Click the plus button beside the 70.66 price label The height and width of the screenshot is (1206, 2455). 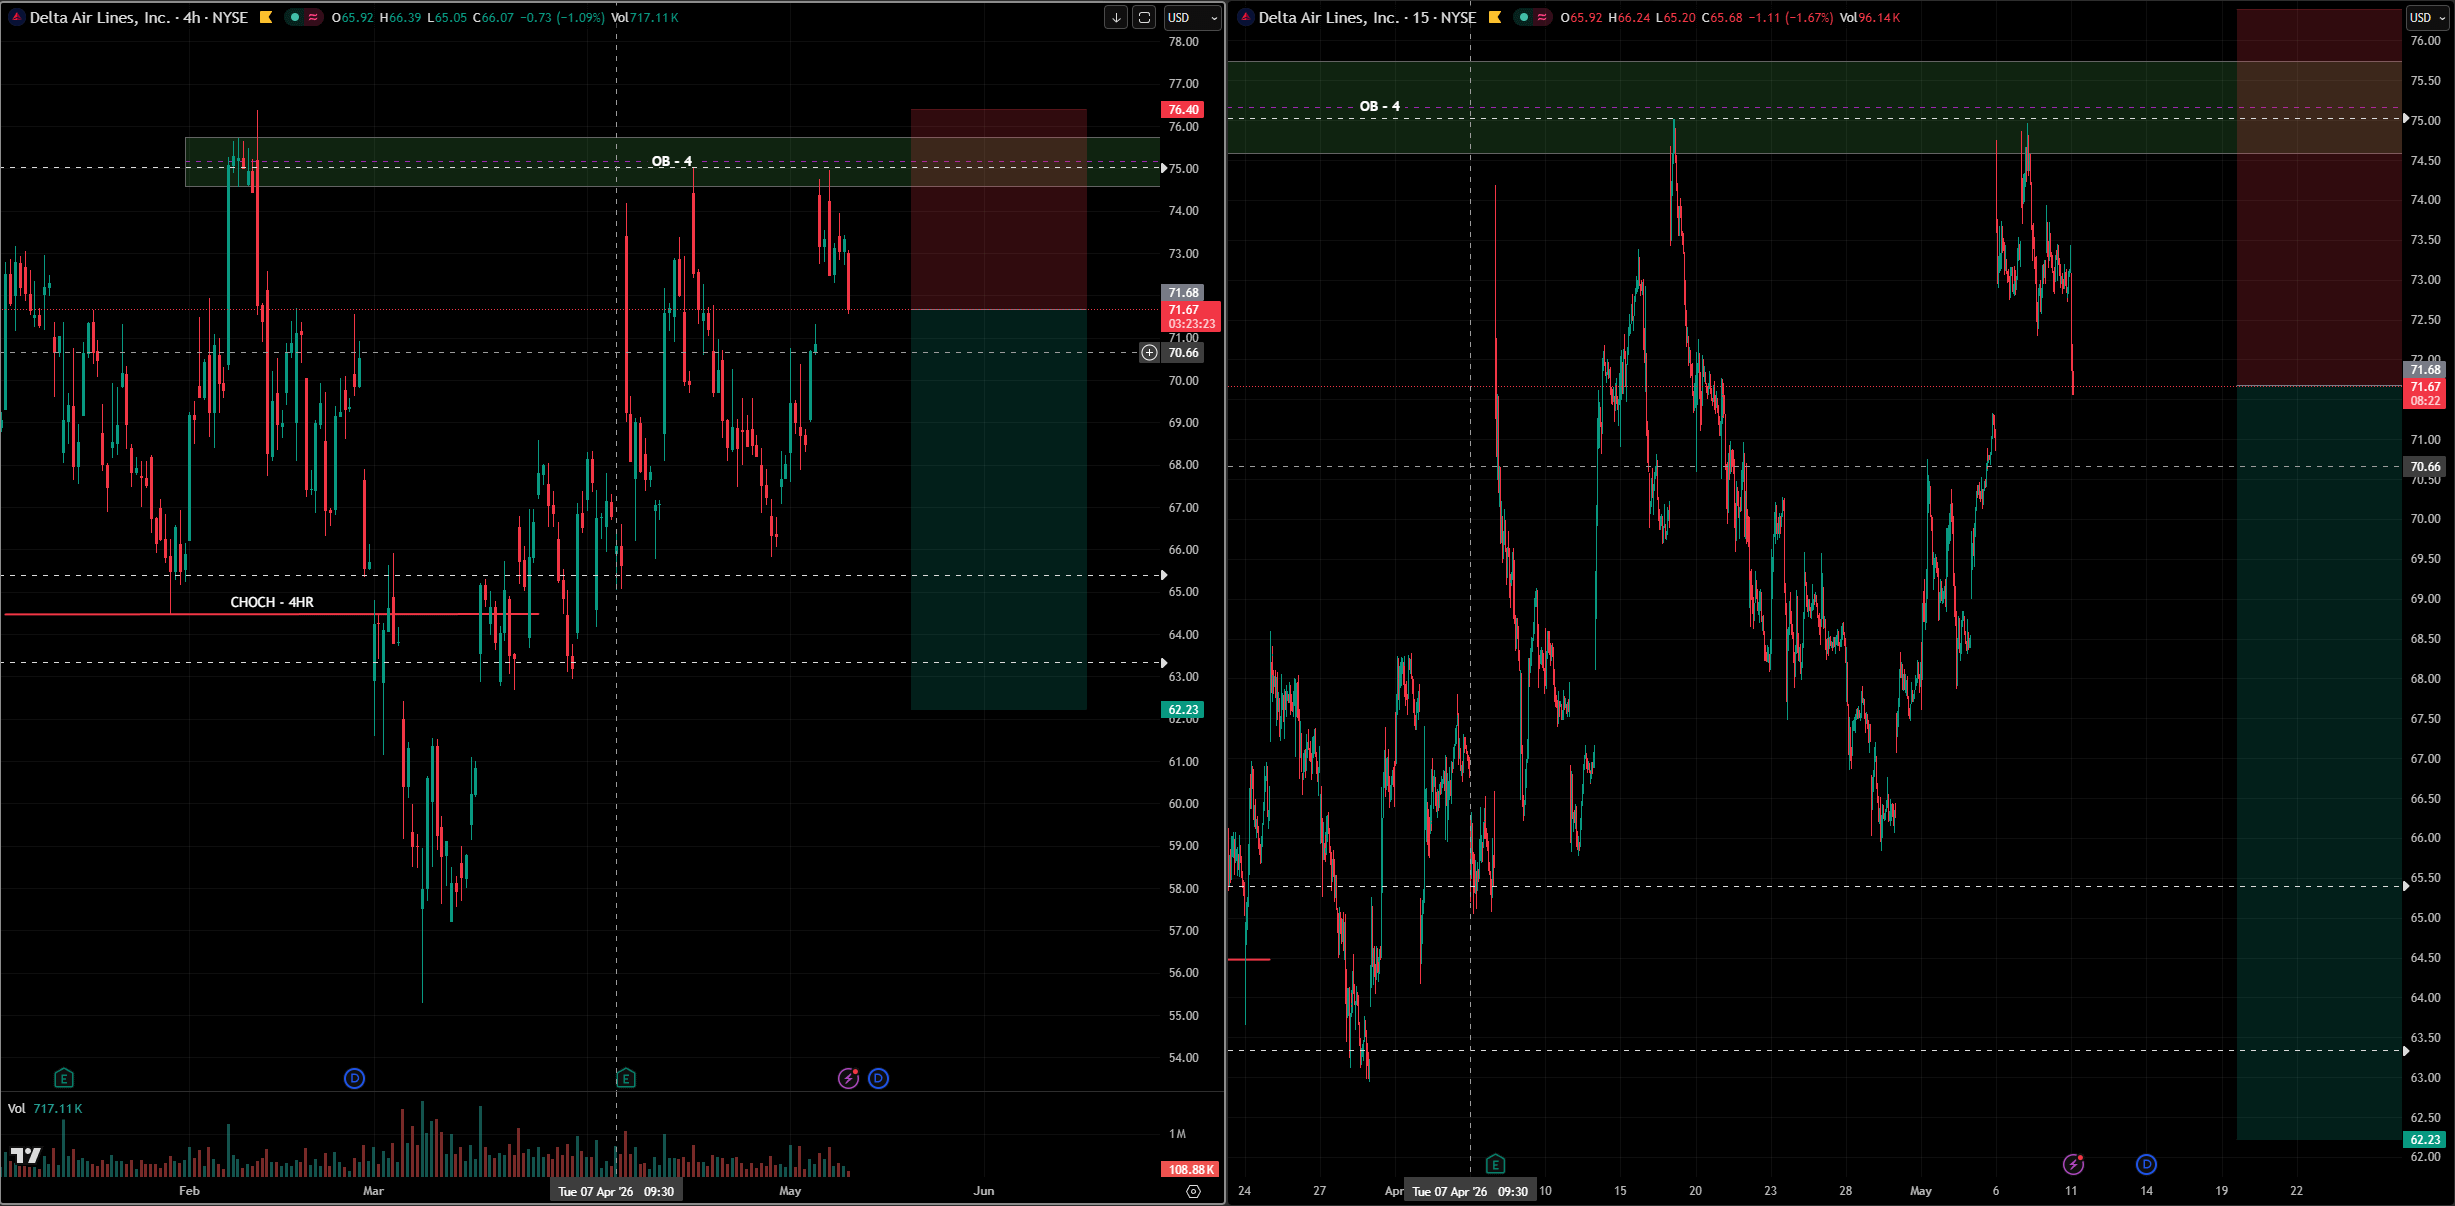click(x=1150, y=352)
